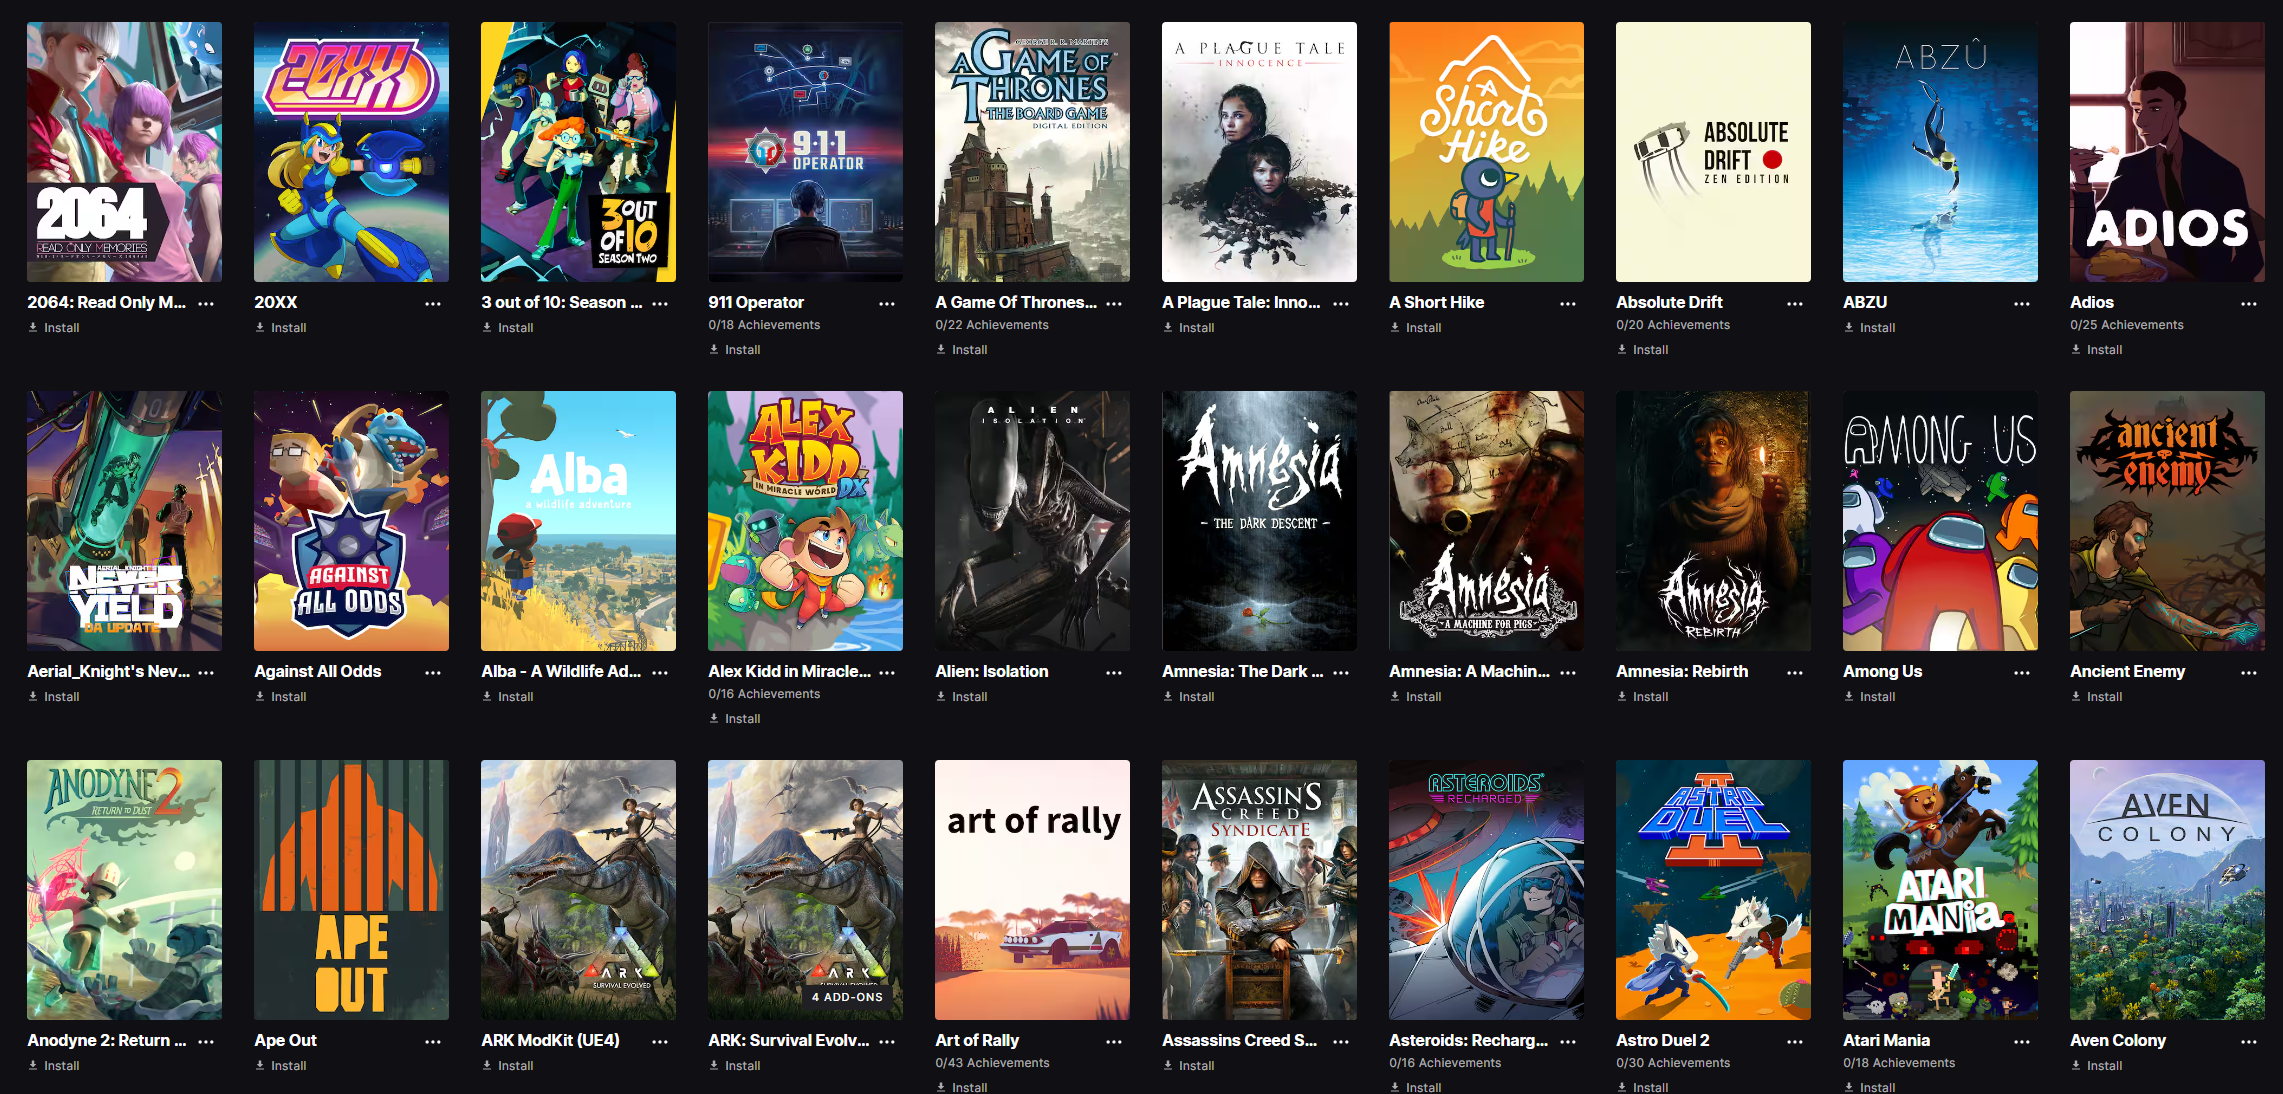Open more options for Against All Odds
The height and width of the screenshot is (1094, 2283).
tap(433, 673)
